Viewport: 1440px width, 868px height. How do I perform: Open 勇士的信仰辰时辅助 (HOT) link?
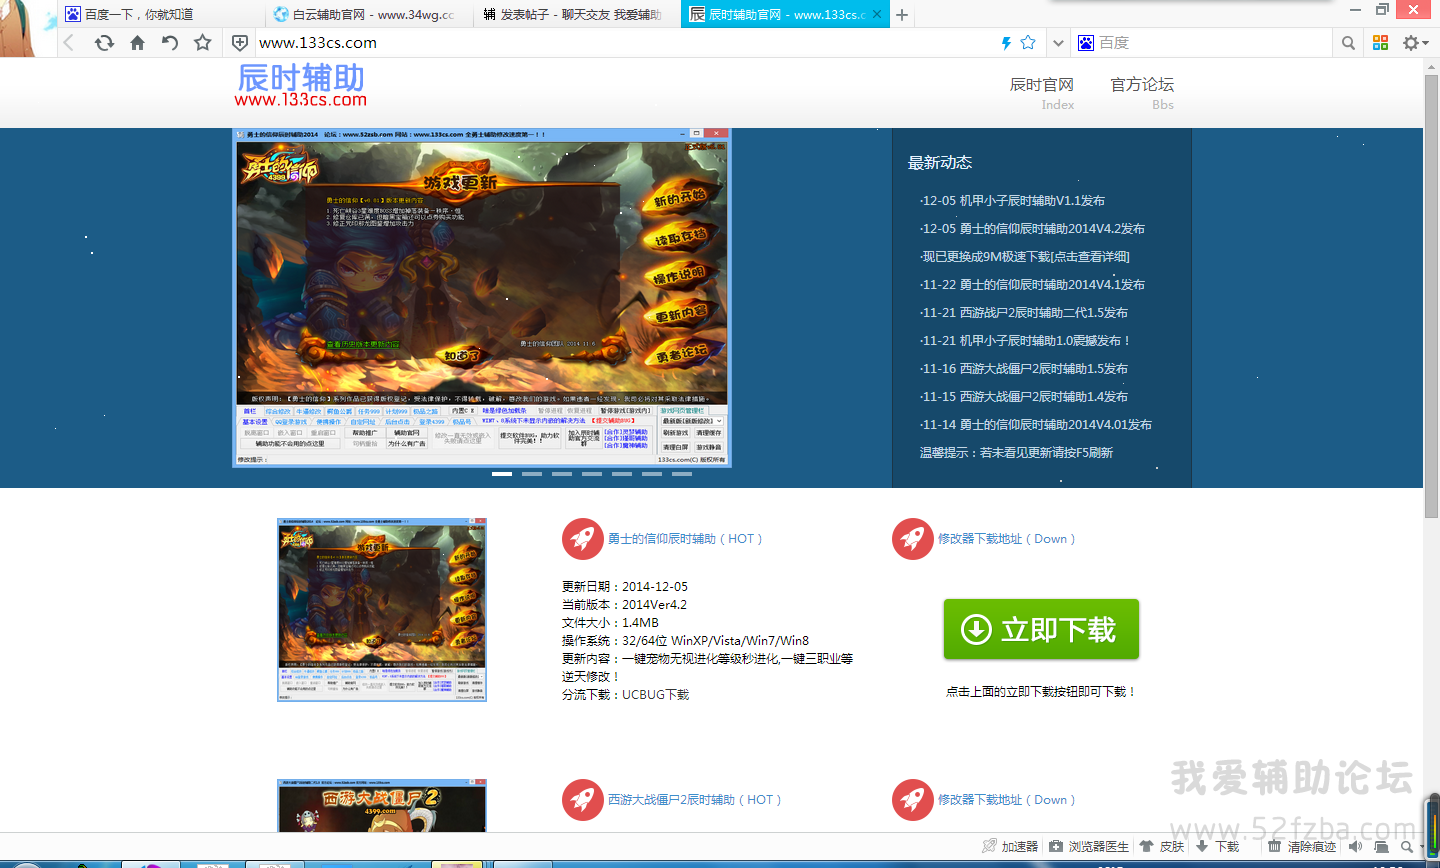pyautogui.click(x=685, y=539)
